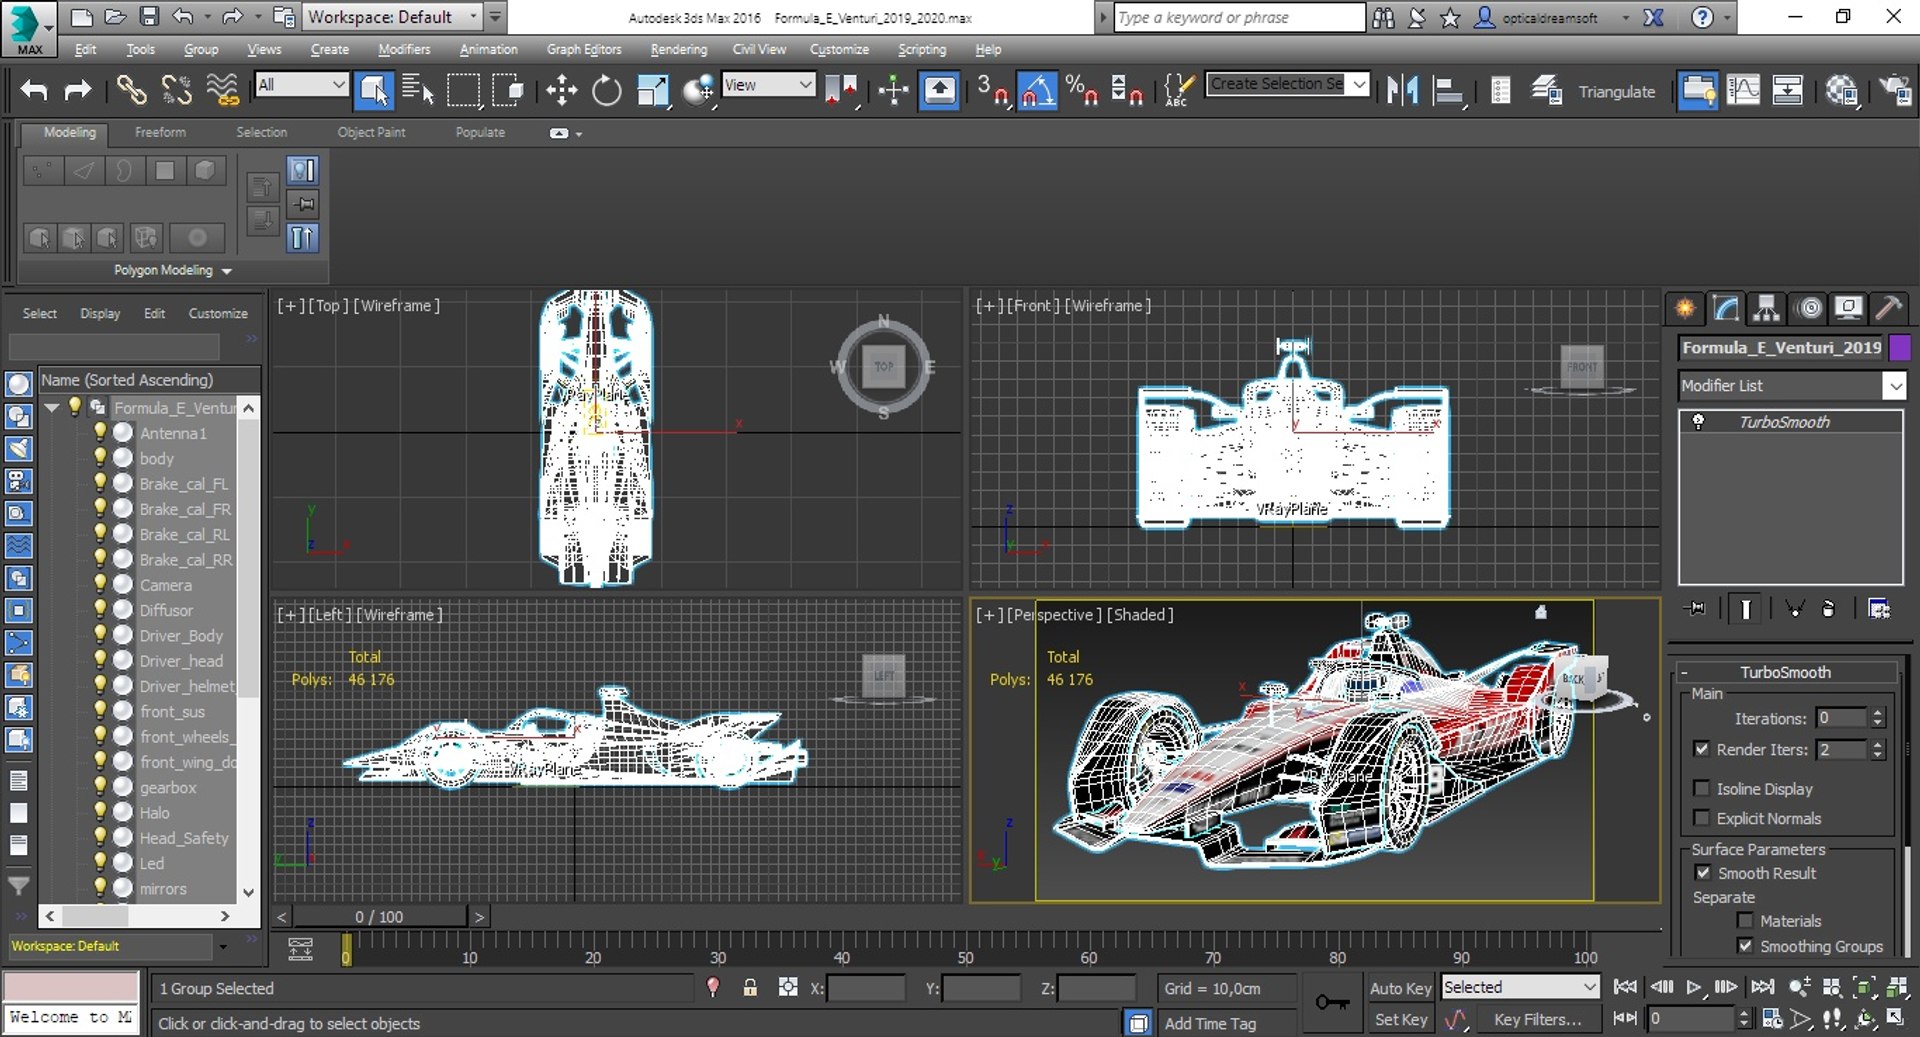Collapse Formula_E_Venturi group in scene explorer
This screenshot has height=1037, width=1920.
point(51,408)
